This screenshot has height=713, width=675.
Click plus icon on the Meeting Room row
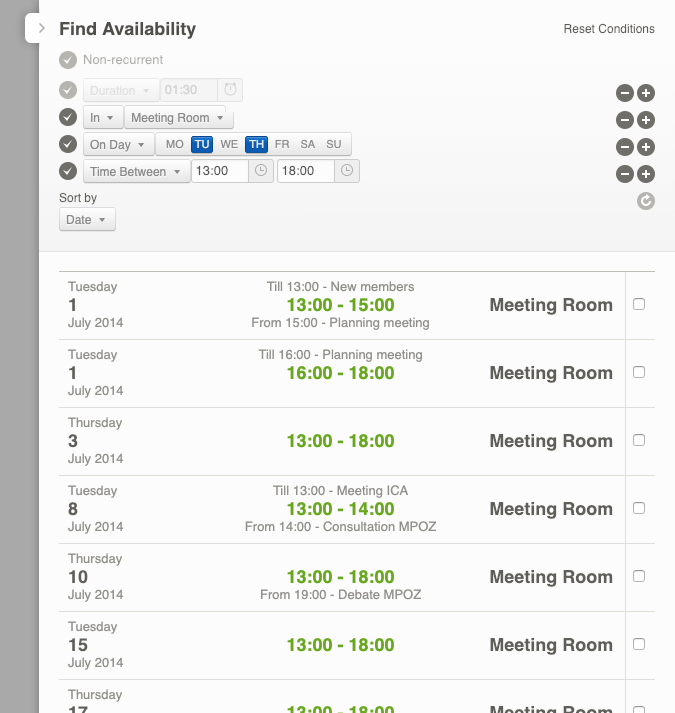646,120
